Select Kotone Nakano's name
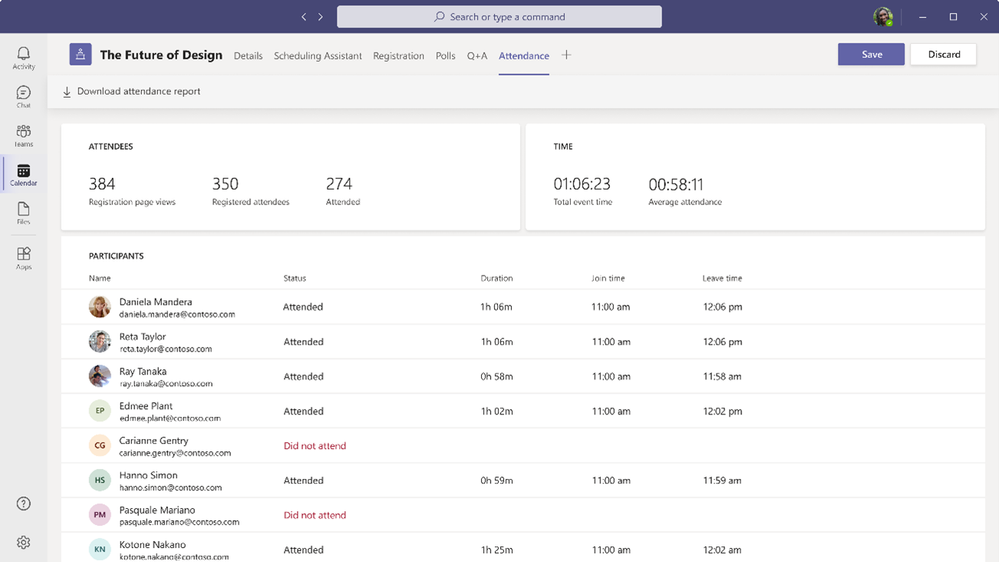The image size is (999, 562). pyautogui.click(x=152, y=545)
